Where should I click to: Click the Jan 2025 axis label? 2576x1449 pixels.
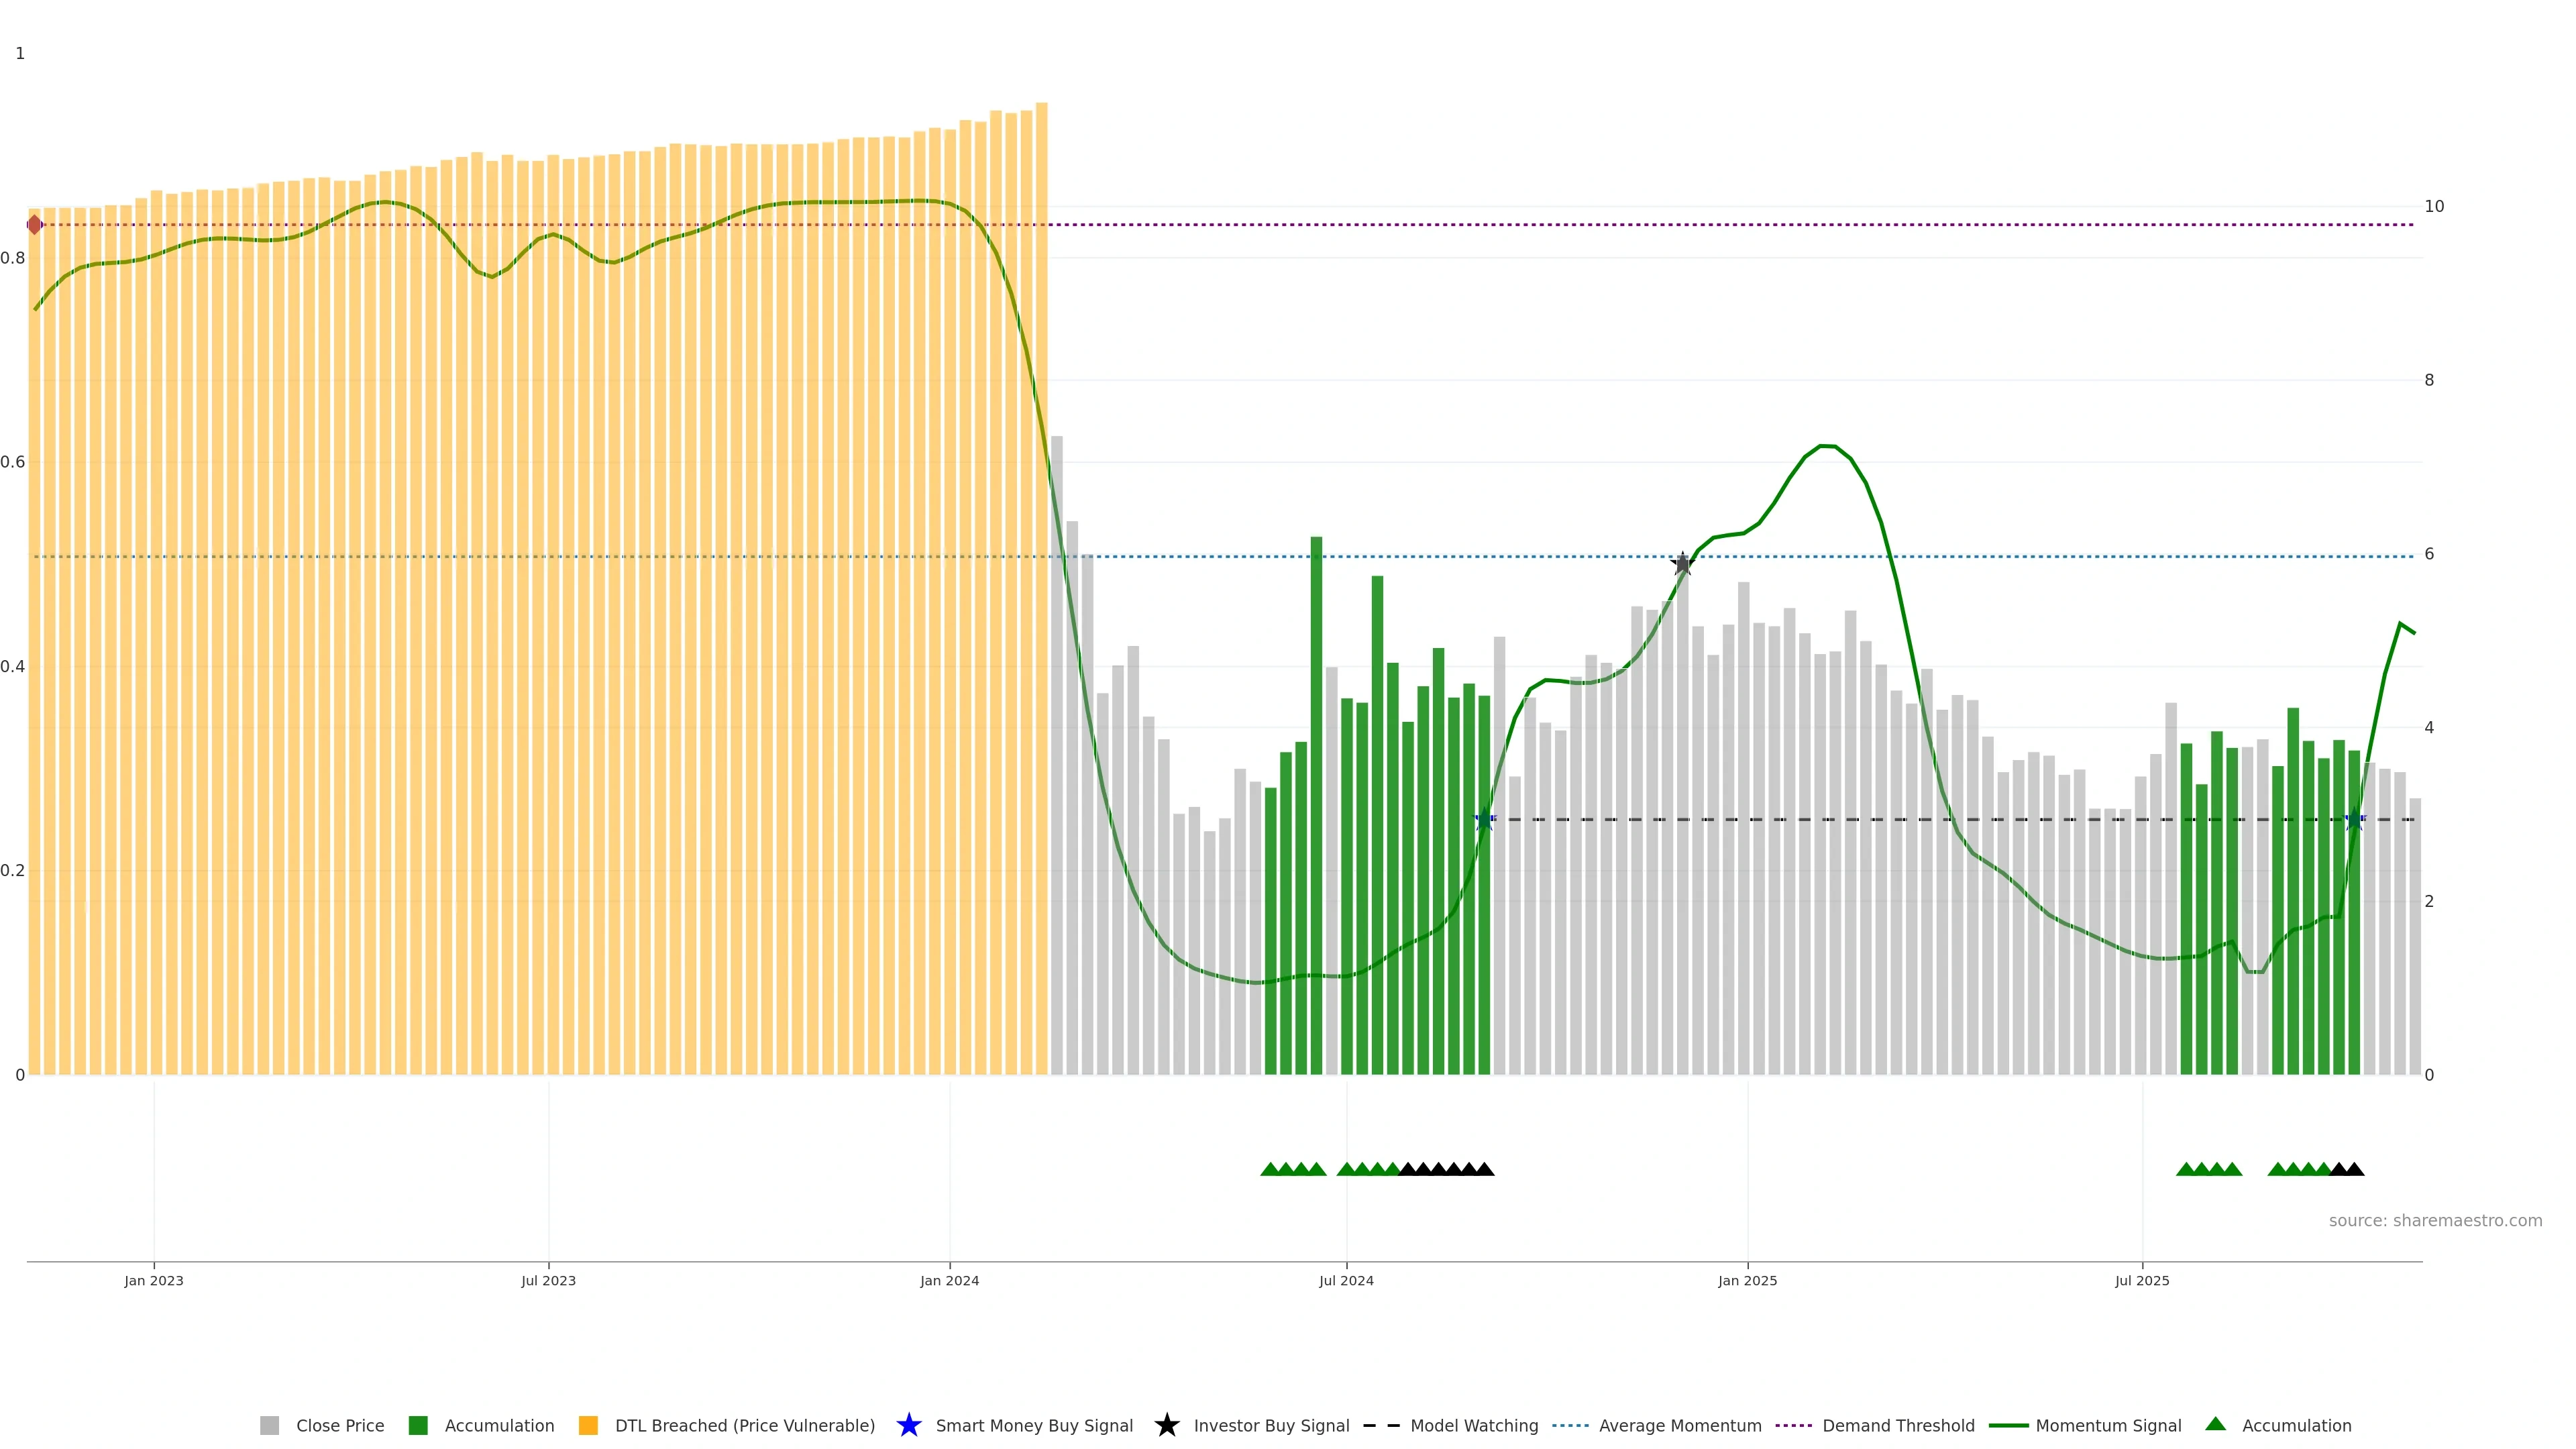[1747, 1280]
